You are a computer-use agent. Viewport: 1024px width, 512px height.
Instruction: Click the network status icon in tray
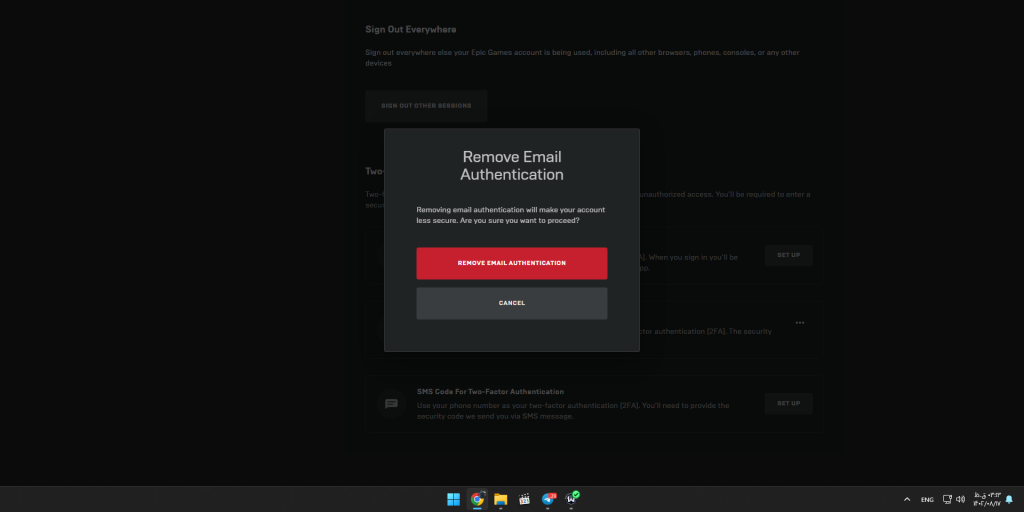pyautogui.click(x=947, y=499)
